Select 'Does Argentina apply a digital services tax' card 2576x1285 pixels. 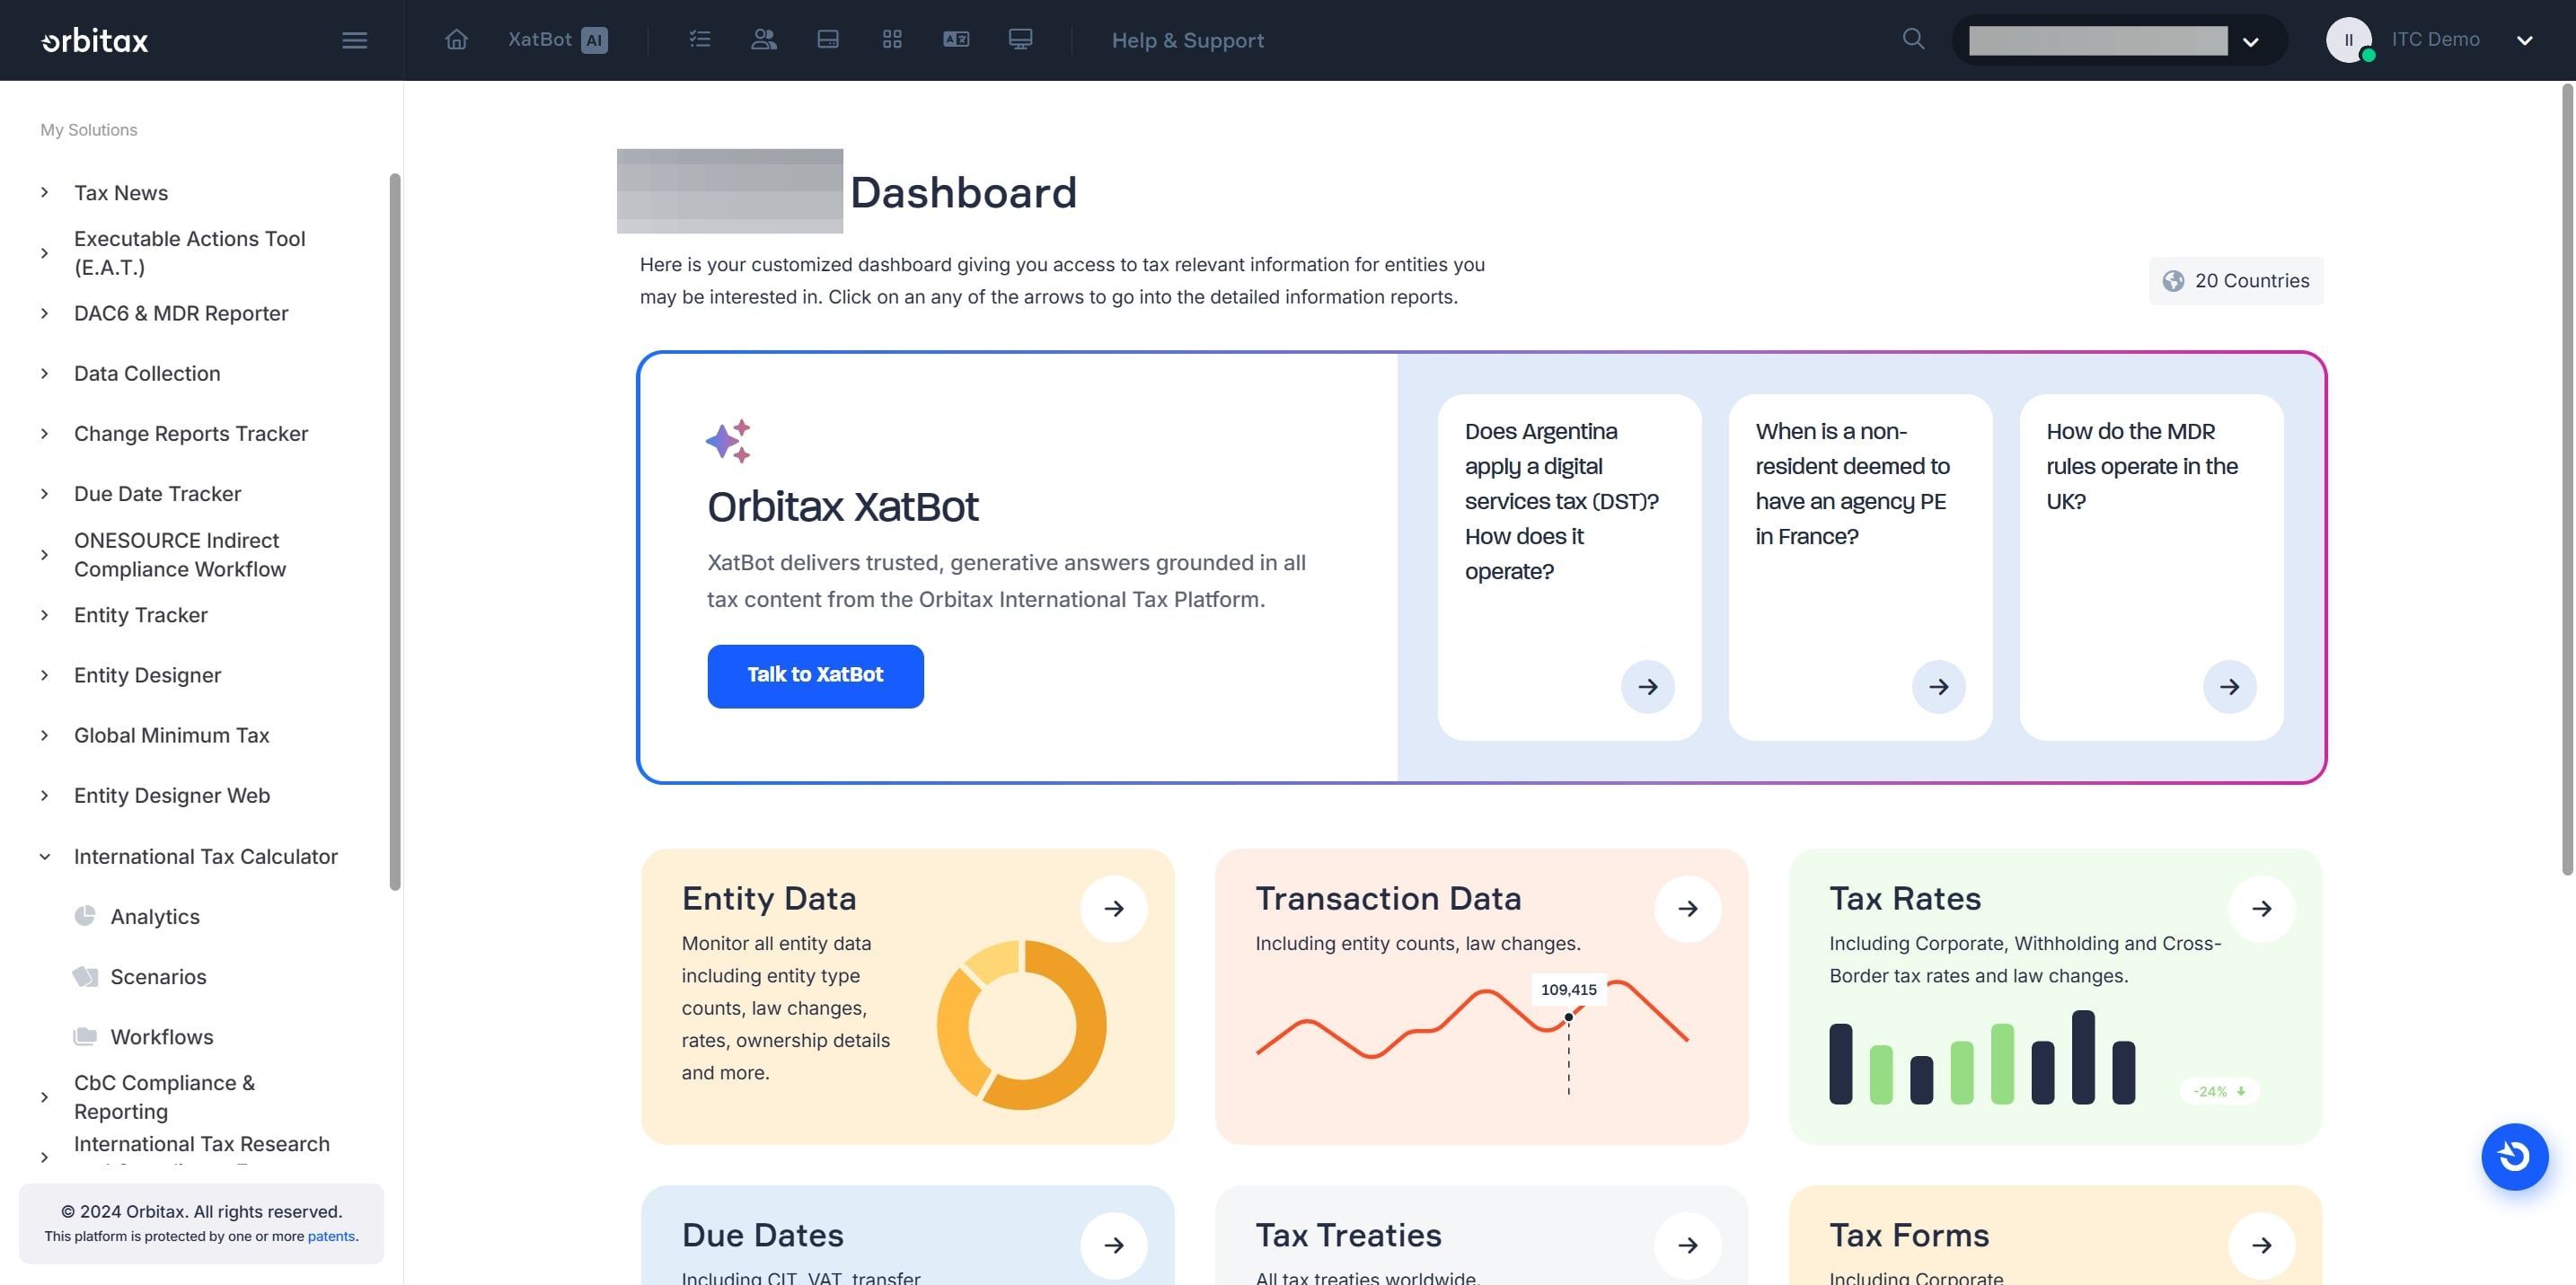(x=1569, y=567)
